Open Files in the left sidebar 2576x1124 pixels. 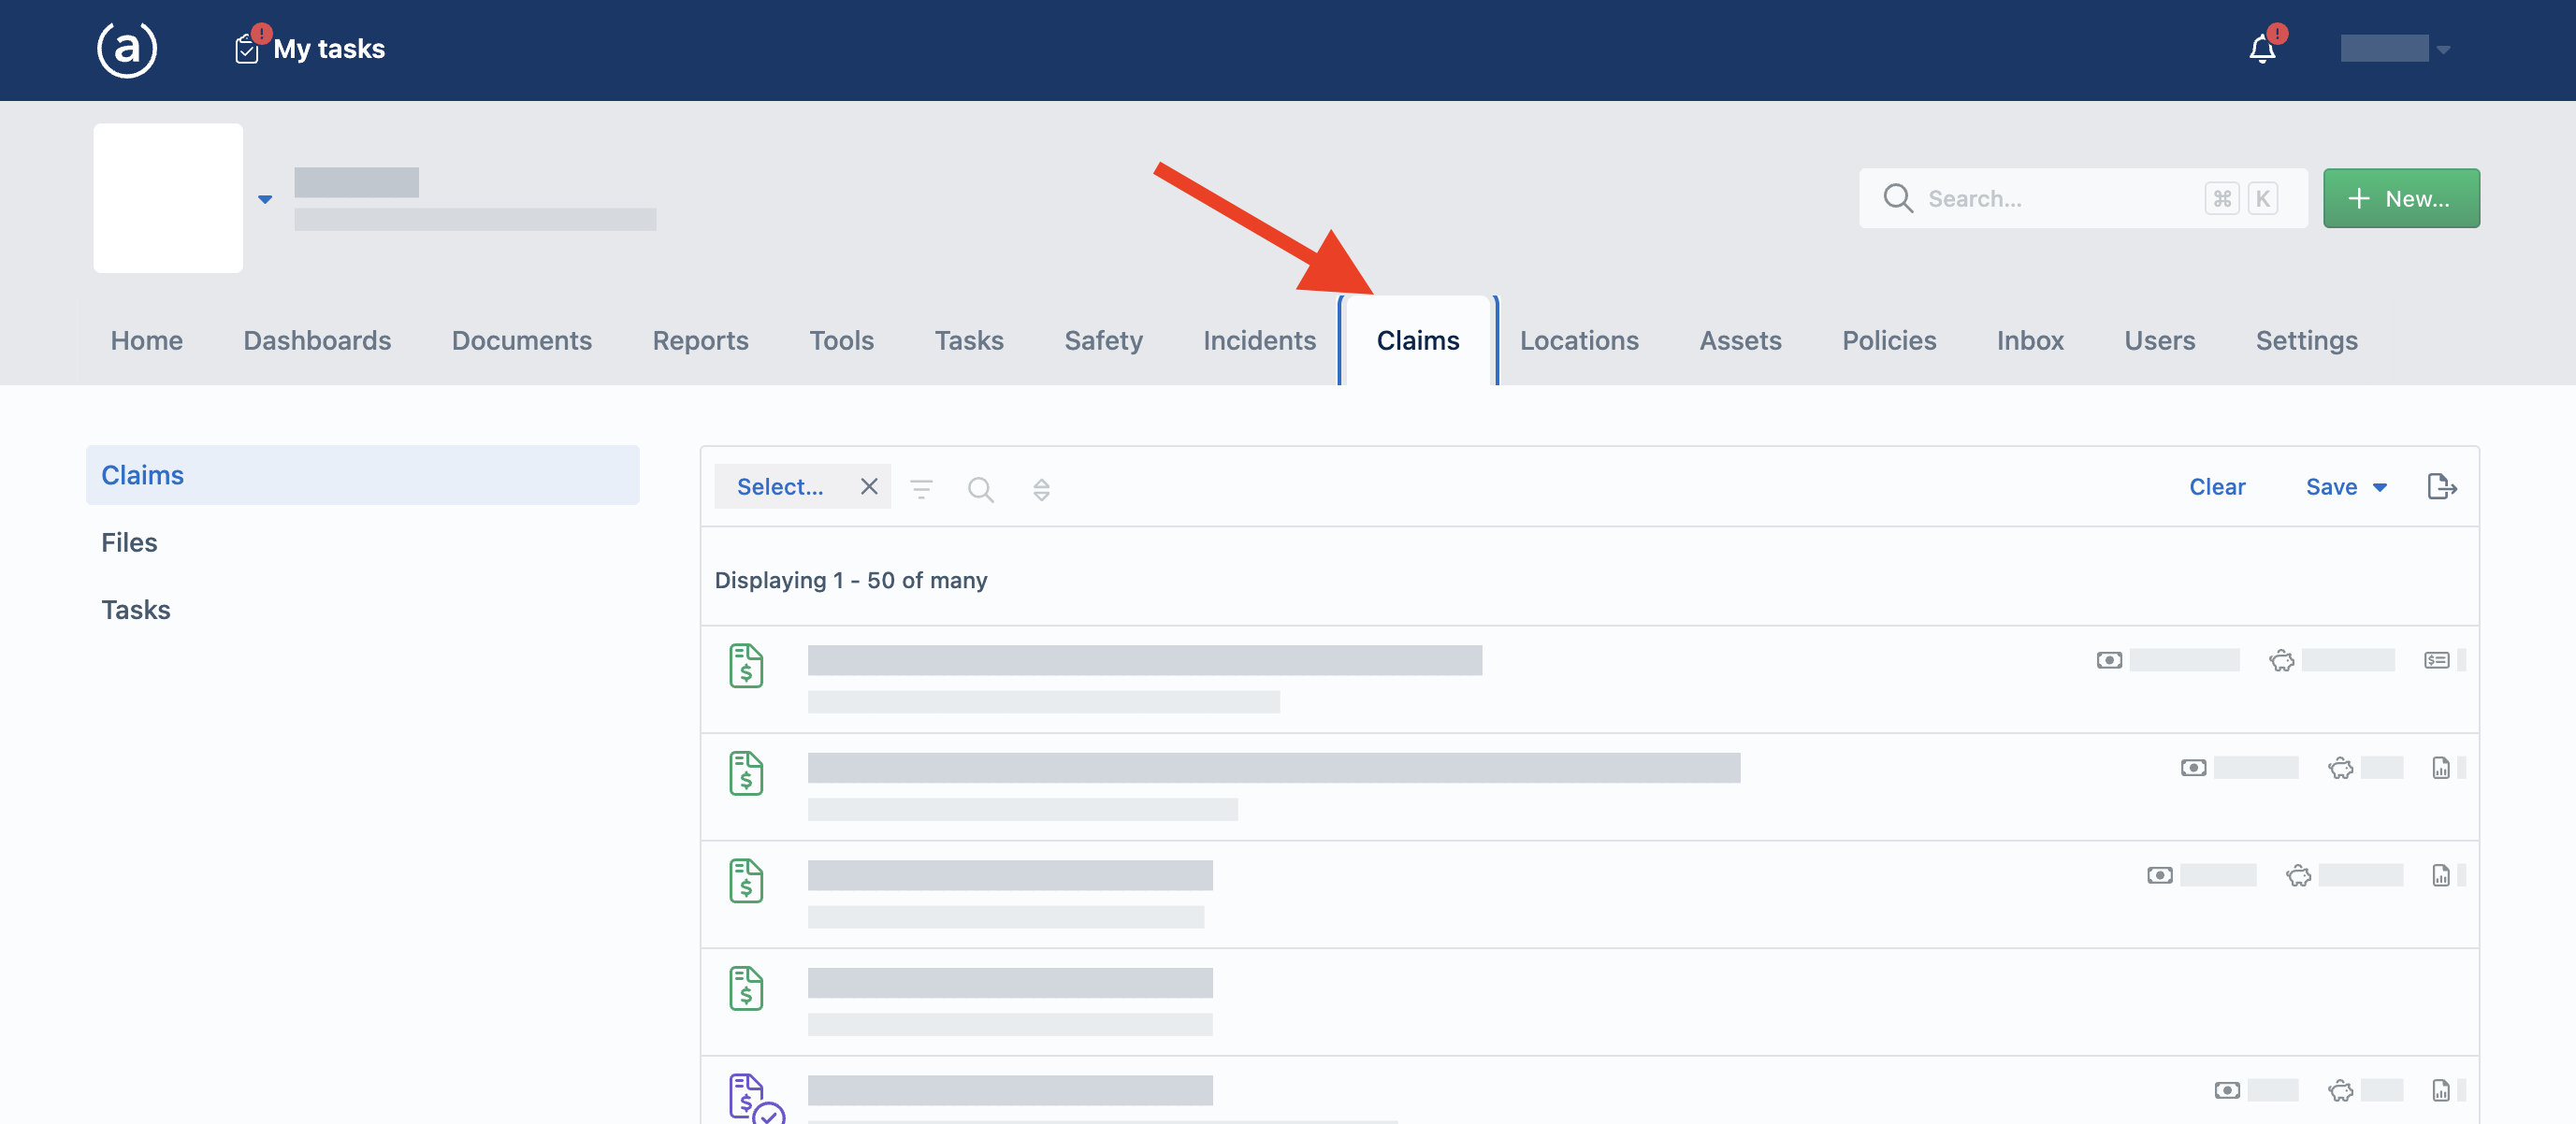129,542
